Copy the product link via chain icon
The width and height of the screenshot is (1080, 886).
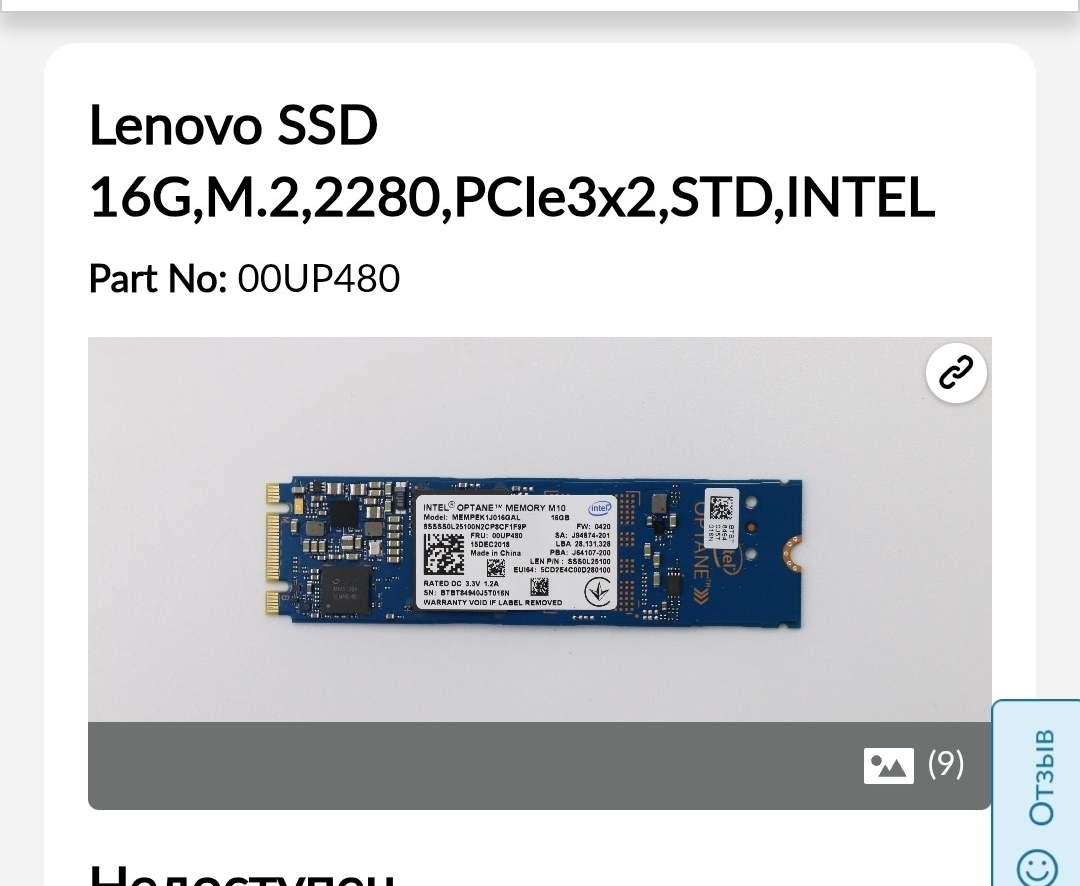point(956,372)
